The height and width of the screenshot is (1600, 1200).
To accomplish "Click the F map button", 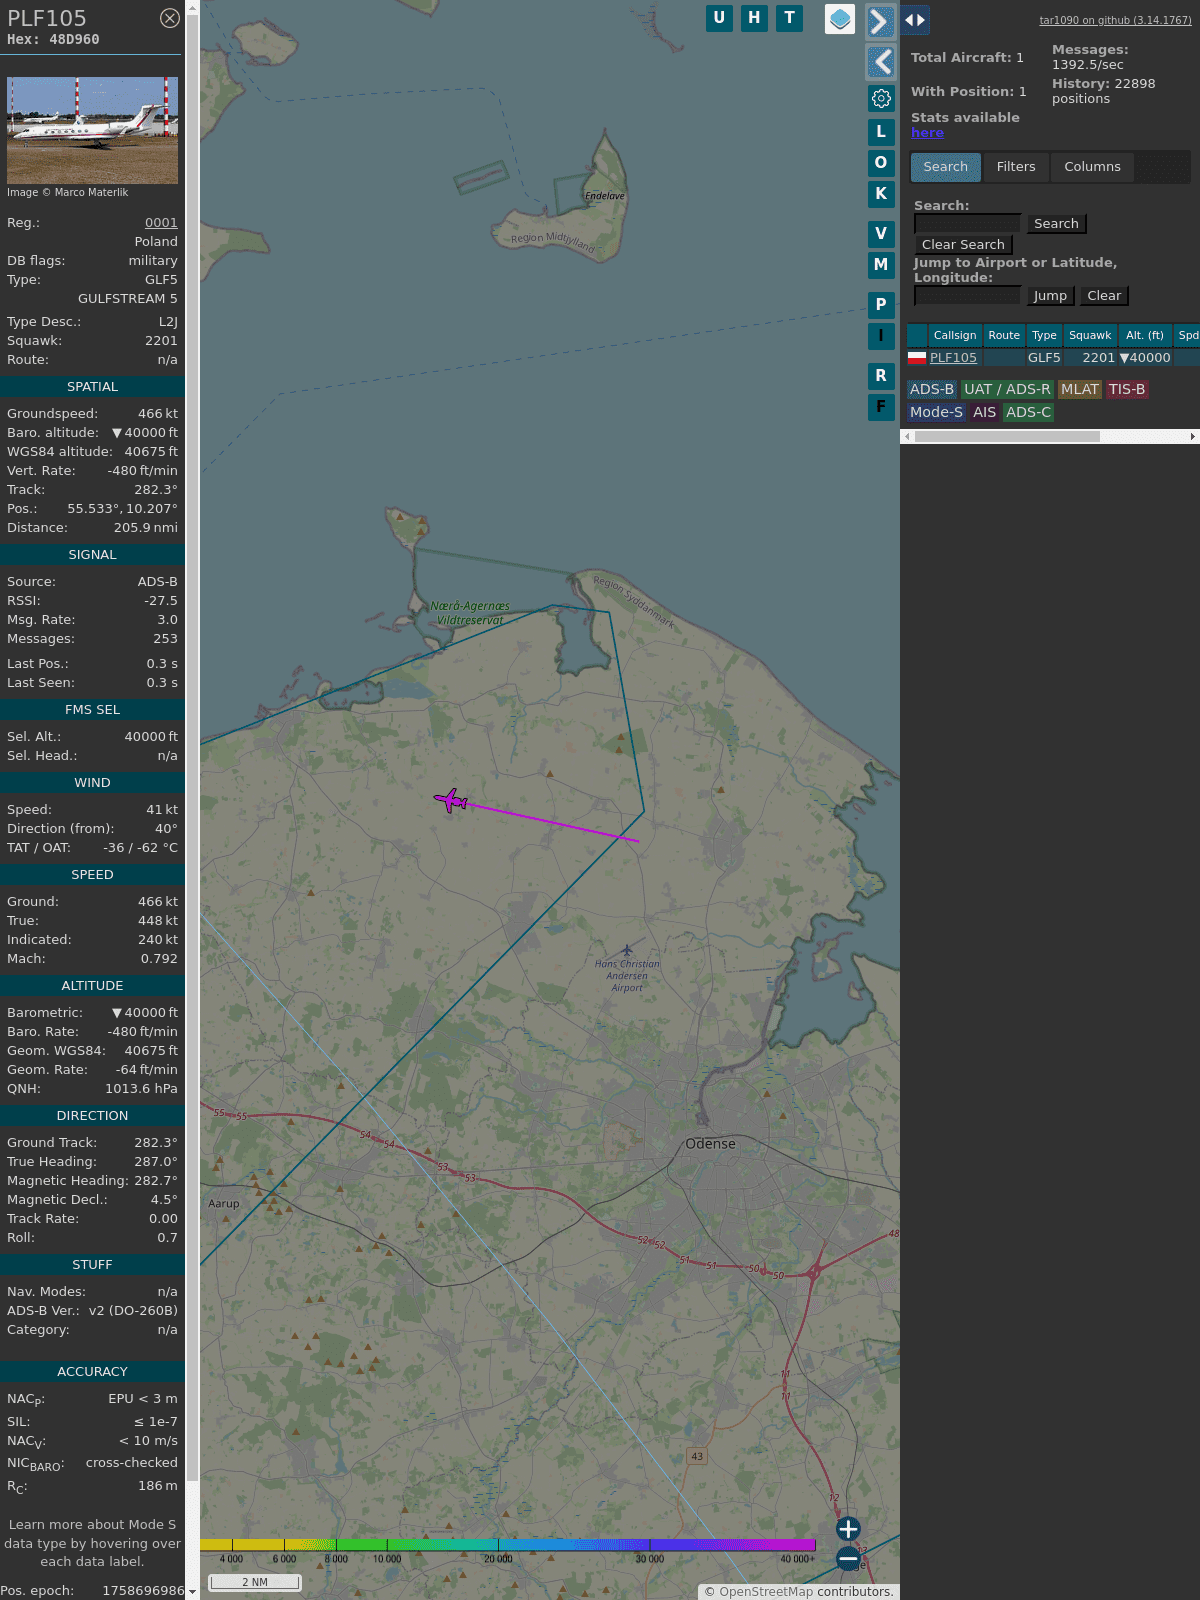I will tap(881, 407).
